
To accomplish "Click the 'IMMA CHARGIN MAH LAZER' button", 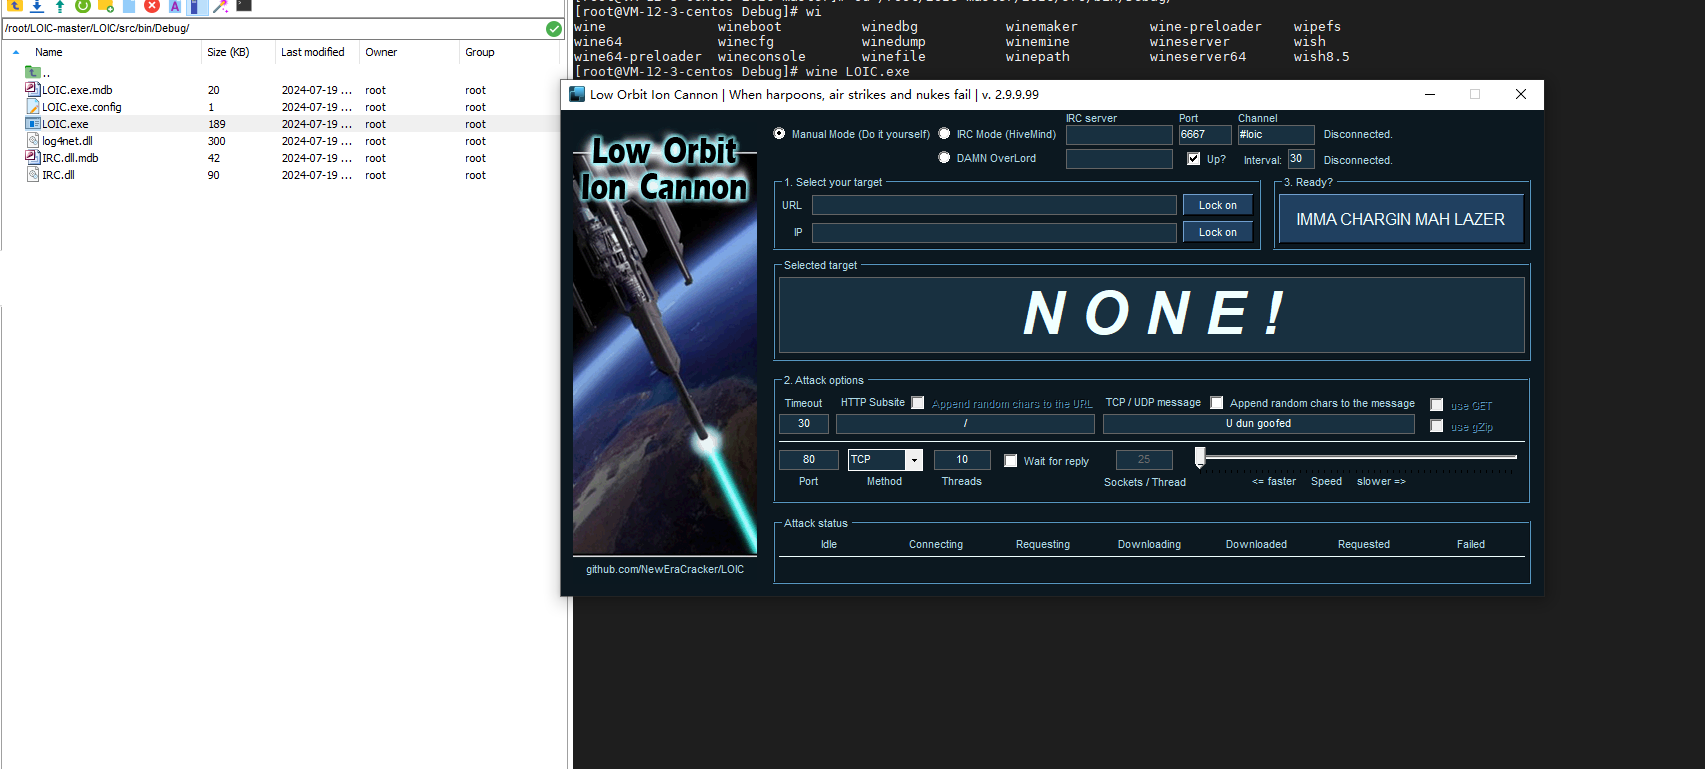I will (x=1400, y=219).
